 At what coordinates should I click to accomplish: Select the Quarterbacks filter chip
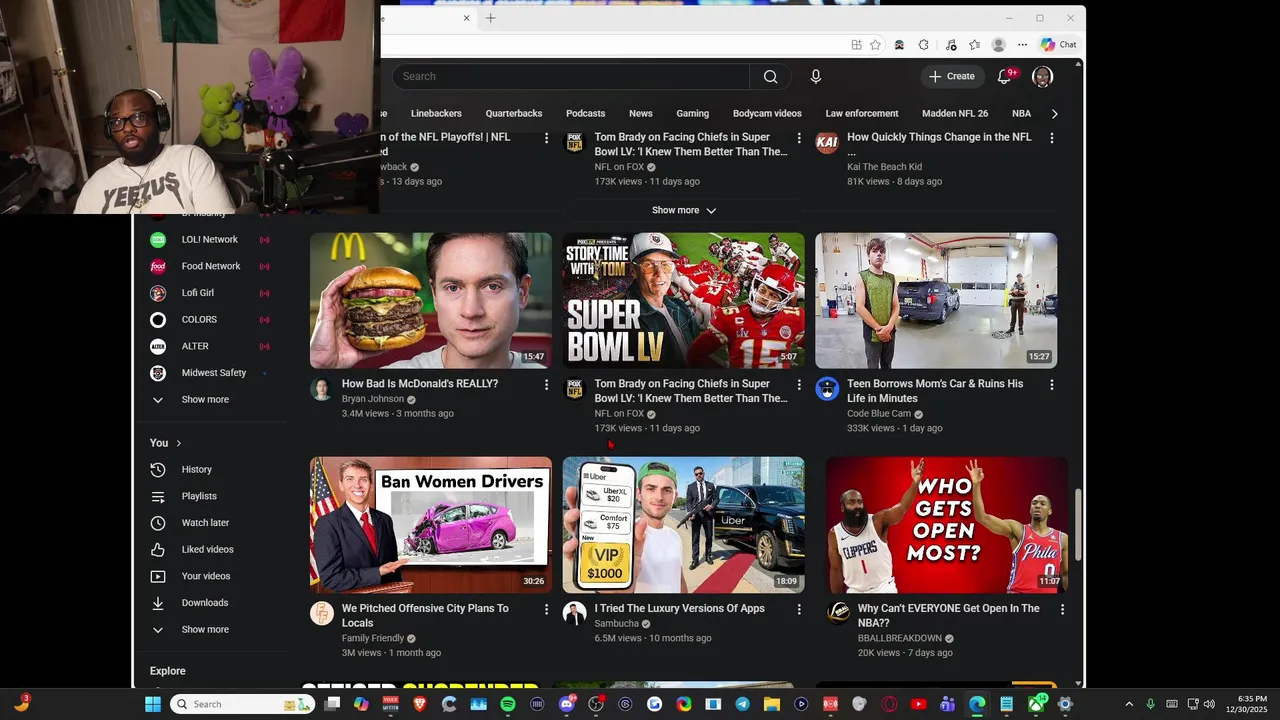[x=514, y=114]
